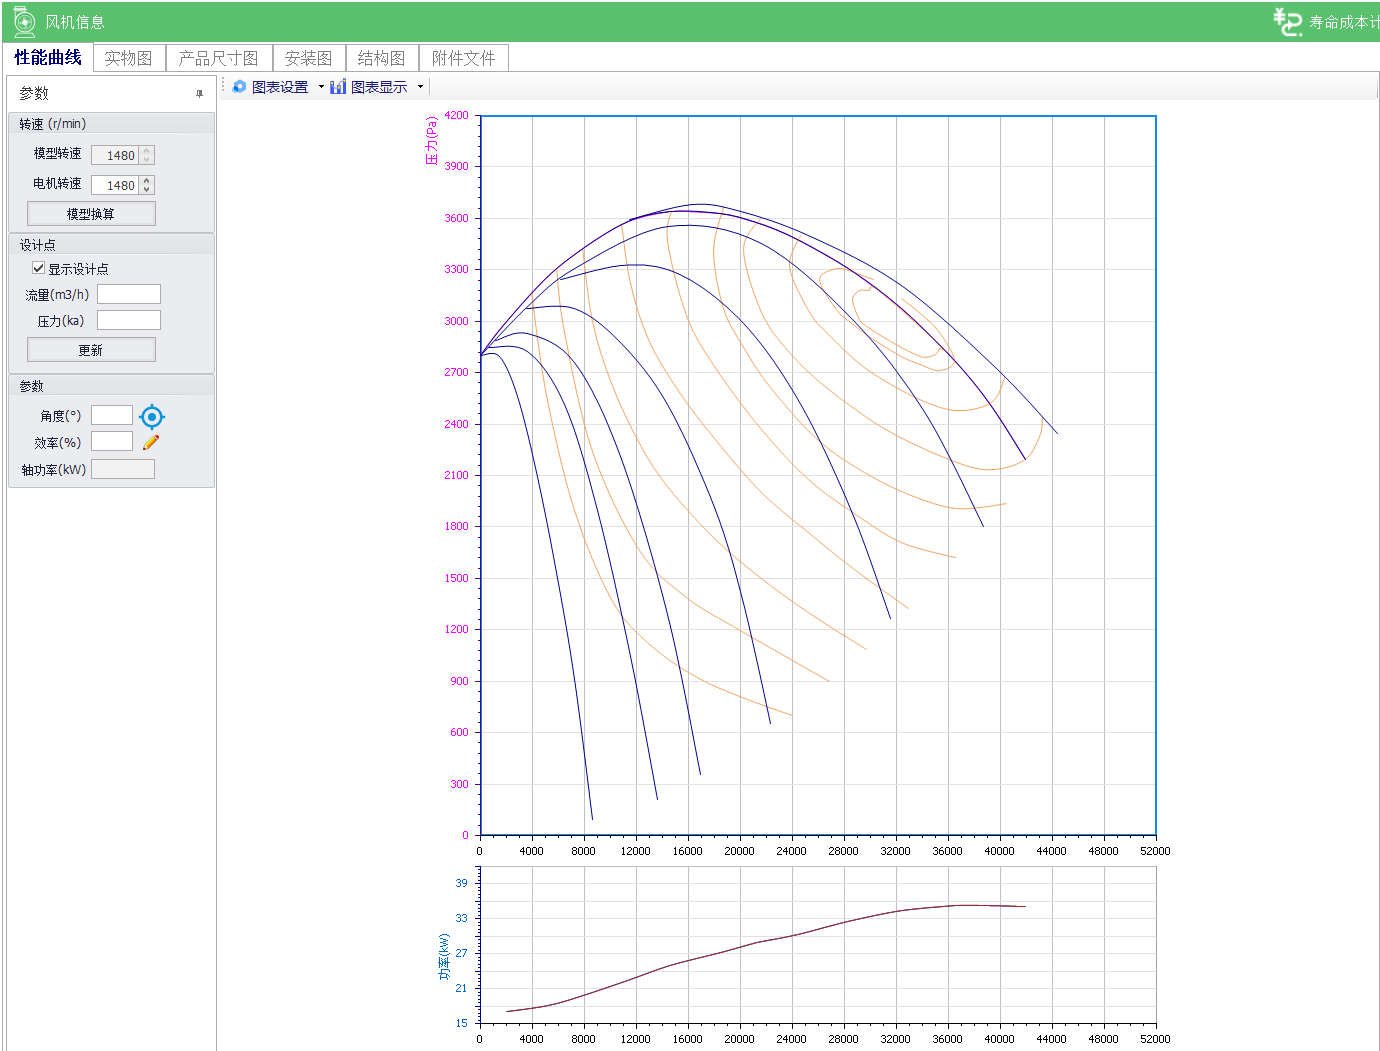Click the toolbar grip handle before 图表设置
Screen dimensions: 1380x1051
point(223,87)
